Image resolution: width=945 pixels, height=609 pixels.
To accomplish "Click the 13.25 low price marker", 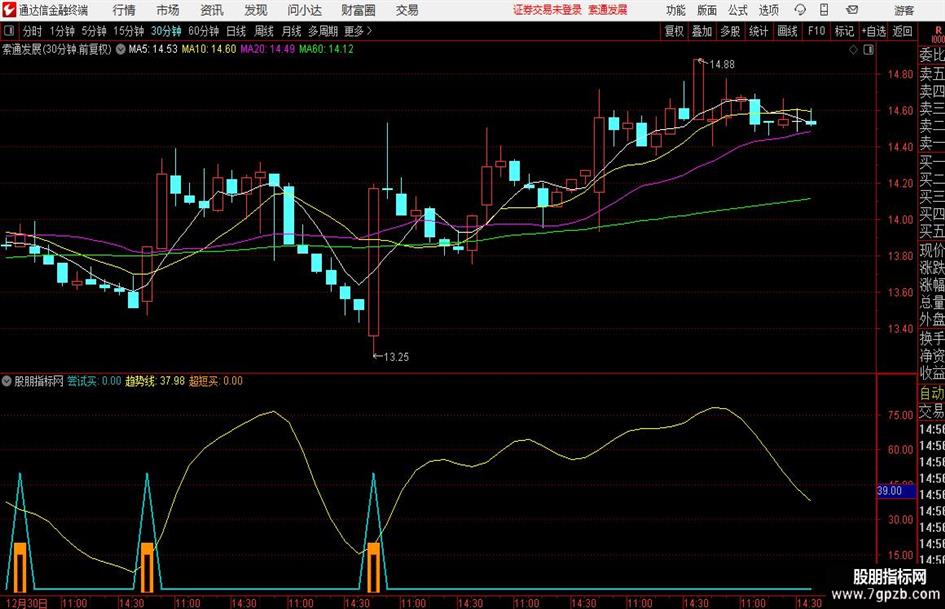I will pos(395,357).
